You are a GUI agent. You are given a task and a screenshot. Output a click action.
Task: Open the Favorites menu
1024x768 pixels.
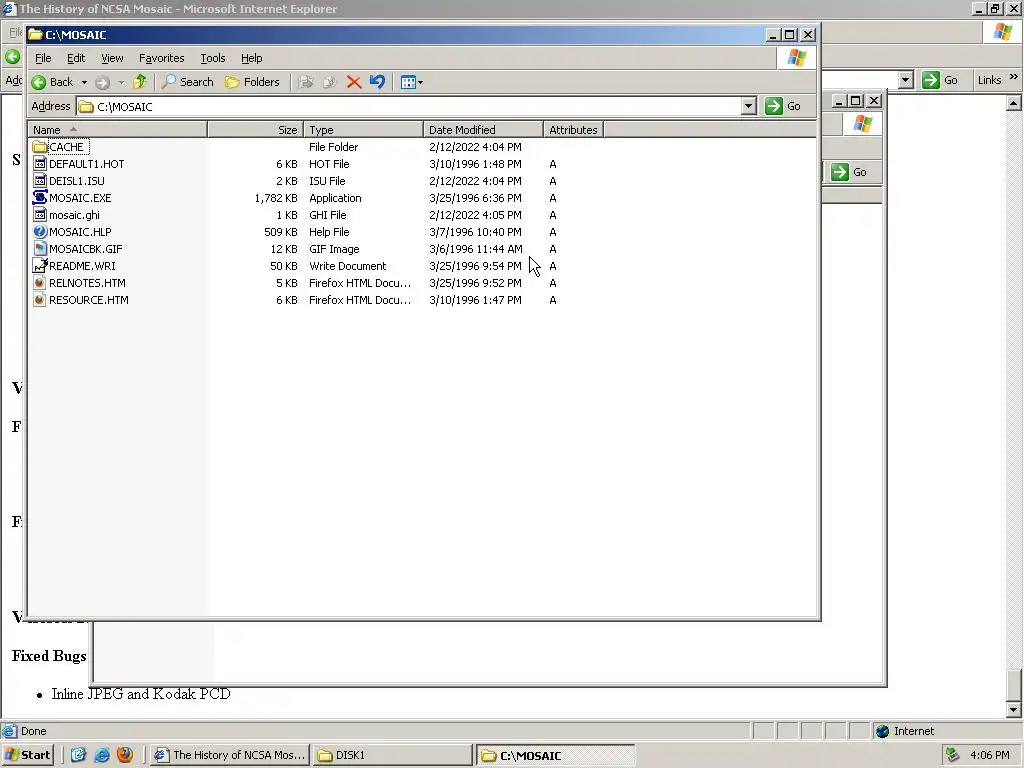click(161, 58)
